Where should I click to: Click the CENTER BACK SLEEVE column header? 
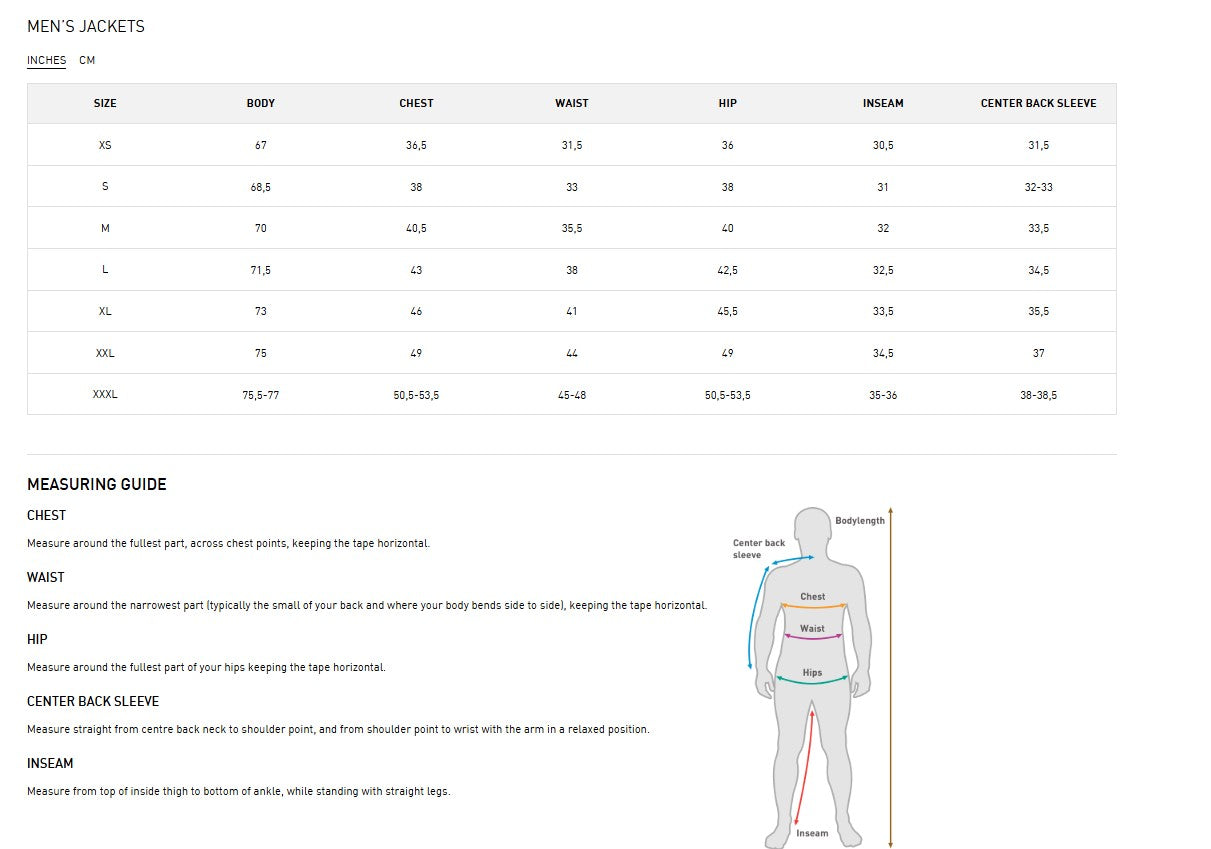click(1038, 104)
